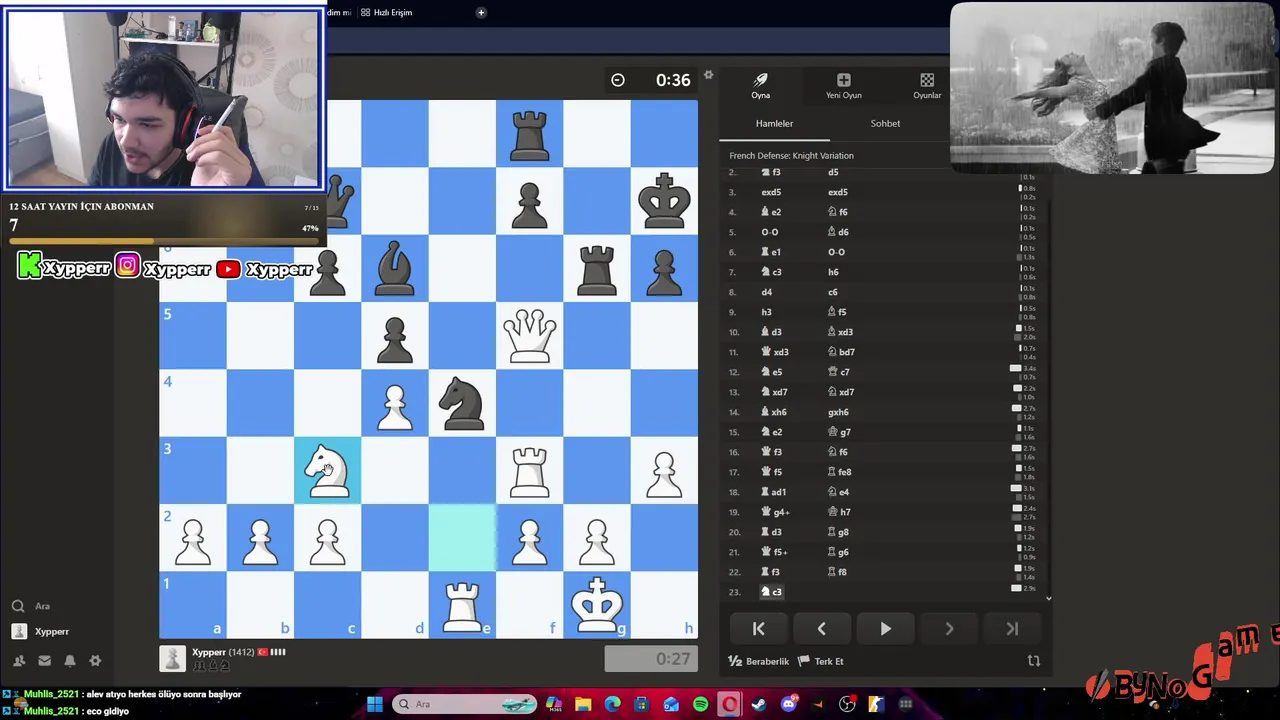Open the notifications bell icon

click(x=70, y=661)
